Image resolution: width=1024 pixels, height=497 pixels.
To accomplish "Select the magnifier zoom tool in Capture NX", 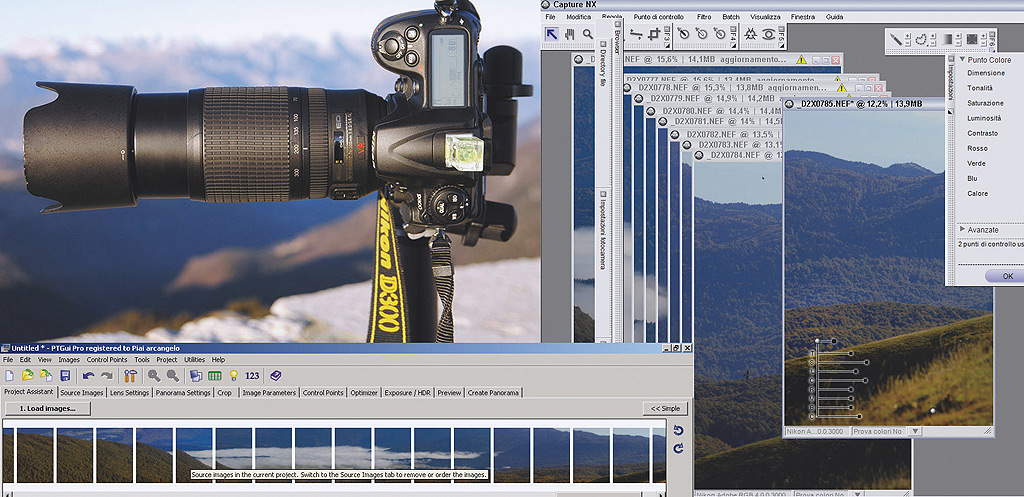I will [588, 34].
